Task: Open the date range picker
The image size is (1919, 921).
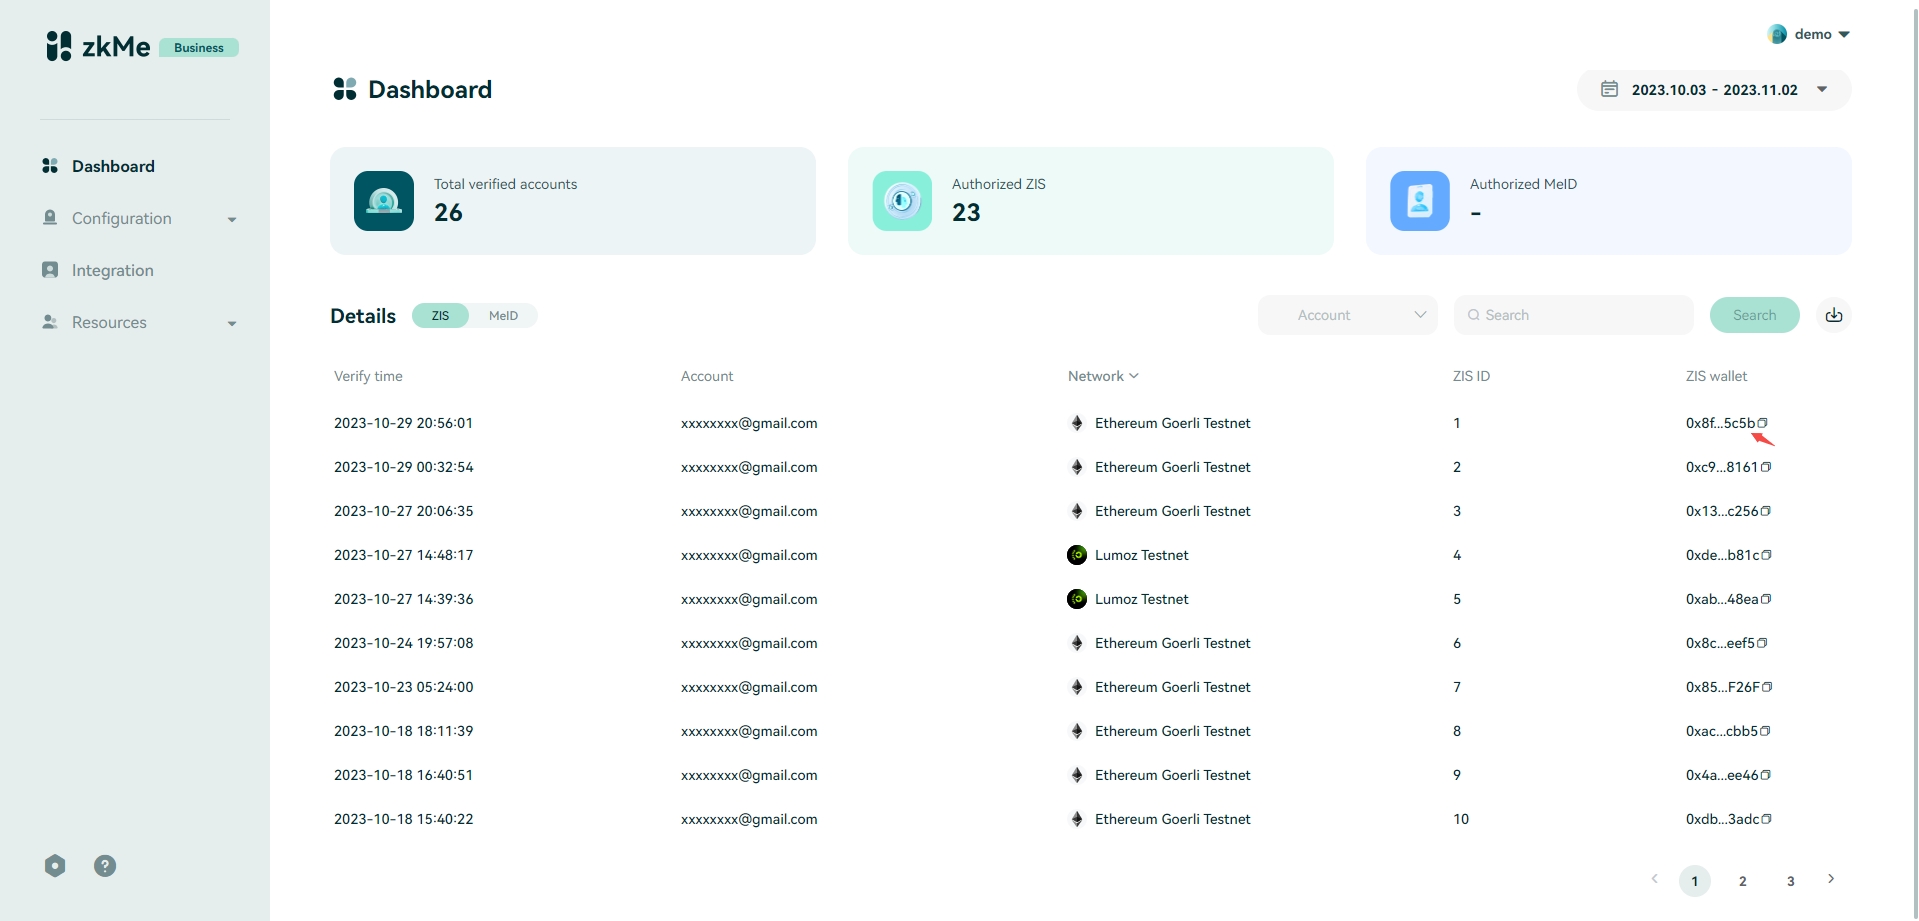Action: tap(1714, 90)
